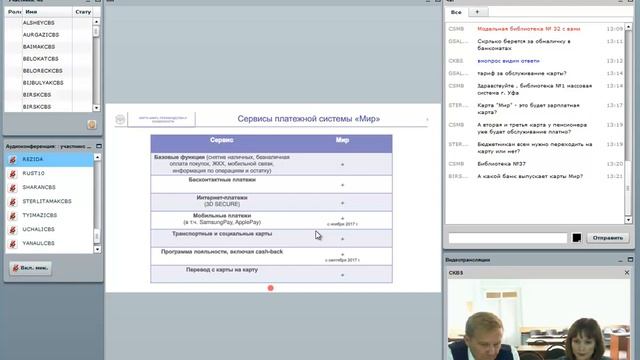The image size is (640, 360).
Task: Click chat question 'А какой банк выпускает карты Мир?'
Action: point(530,176)
